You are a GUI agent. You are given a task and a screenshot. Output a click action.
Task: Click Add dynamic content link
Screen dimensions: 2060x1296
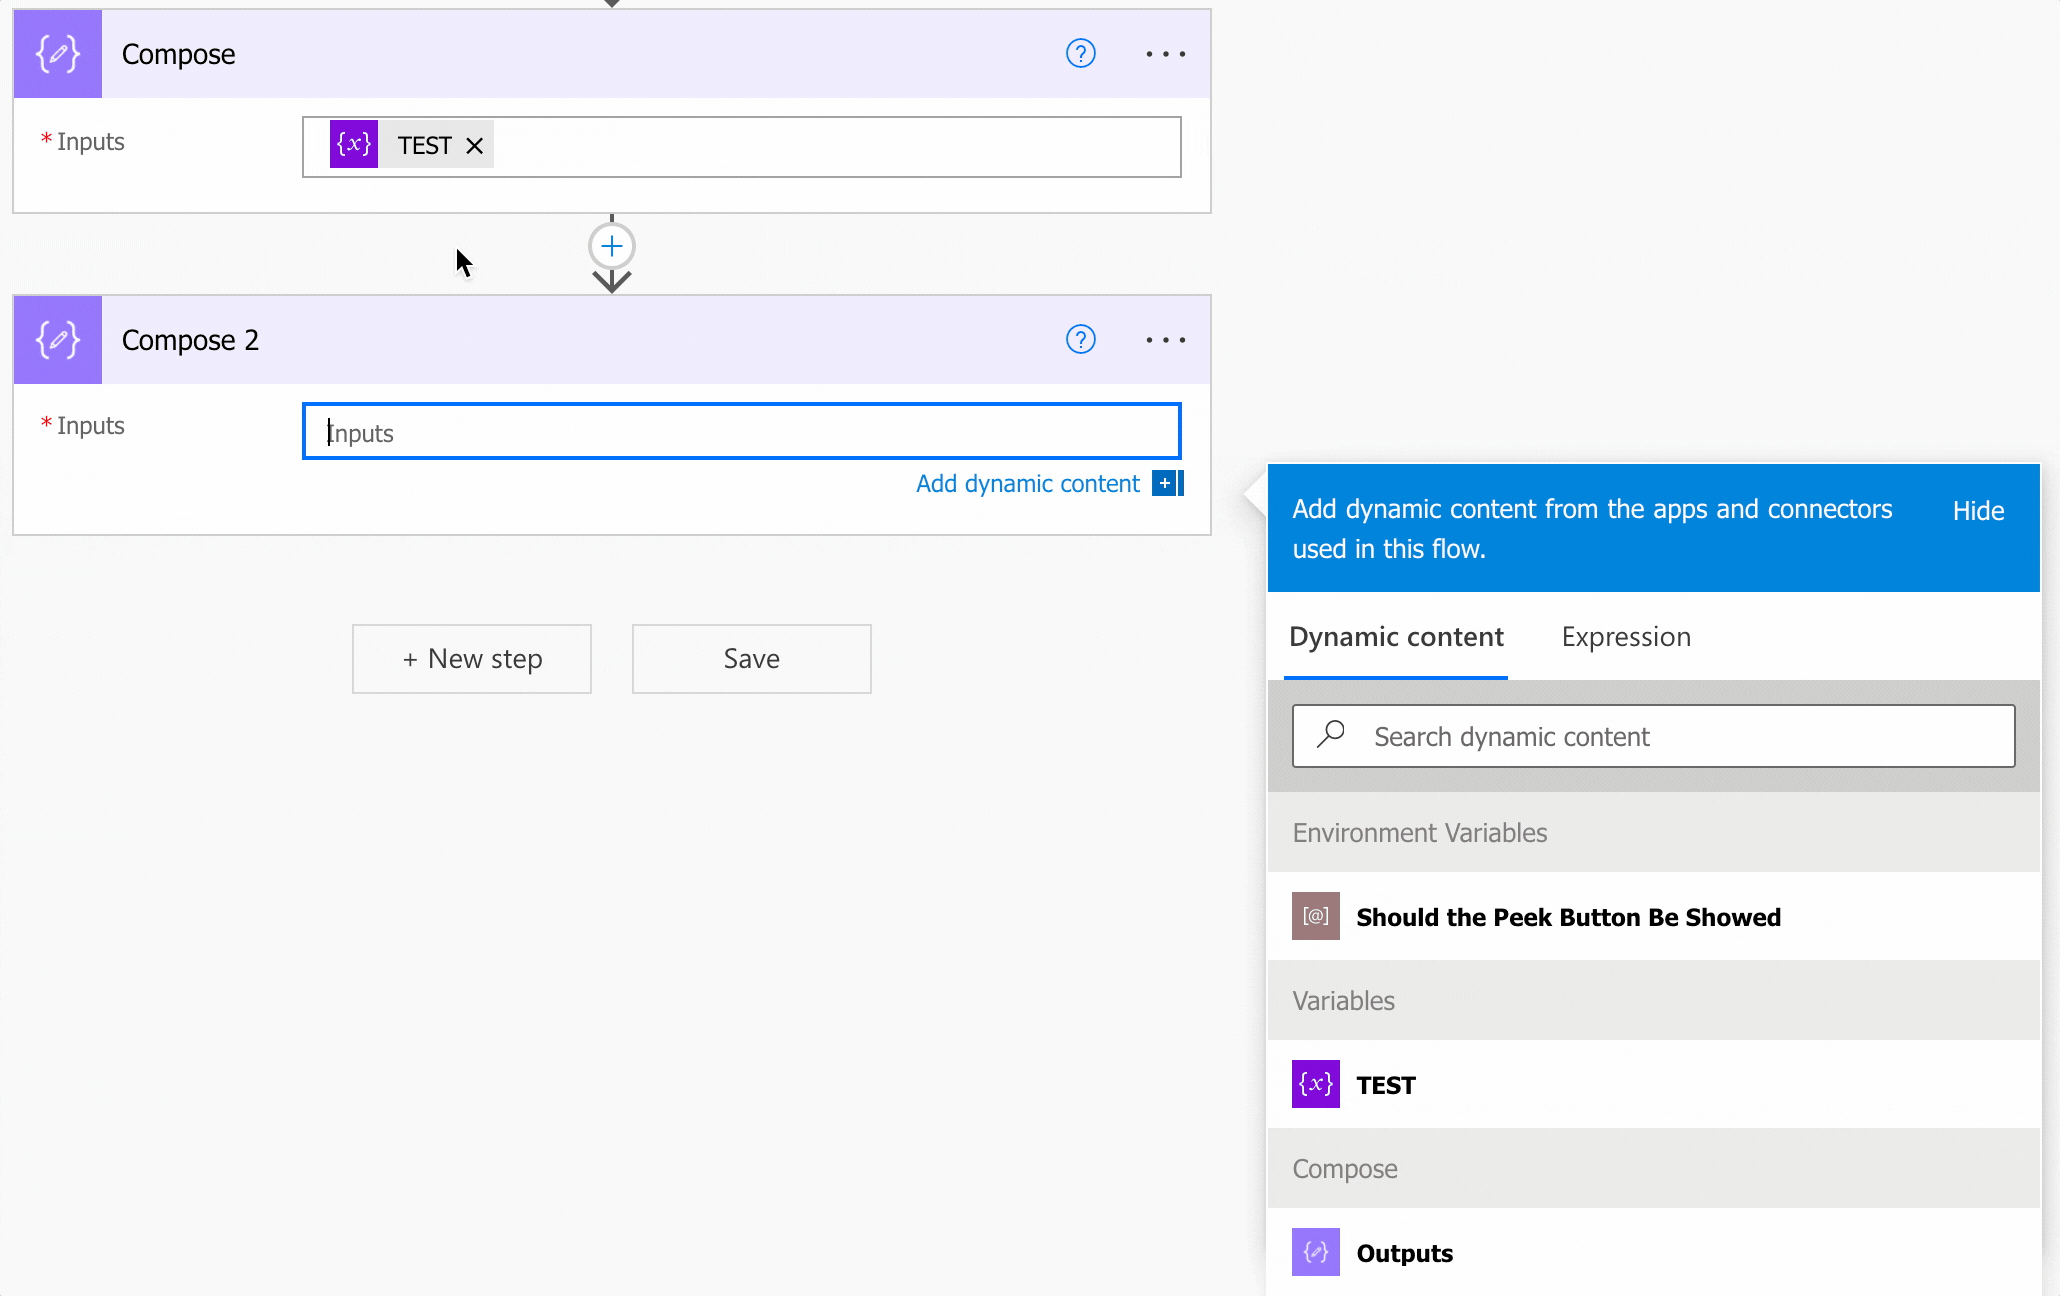click(x=1027, y=484)
